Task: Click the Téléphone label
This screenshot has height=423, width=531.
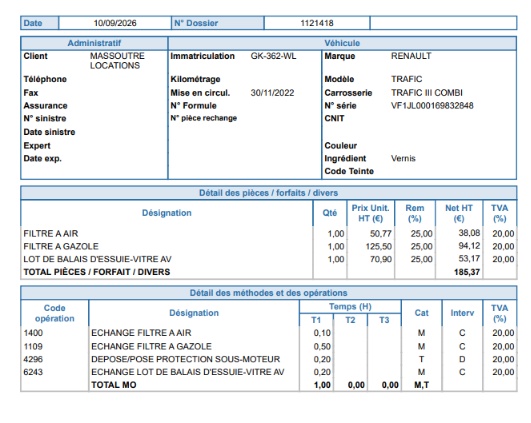Action: tap(45, 79)
